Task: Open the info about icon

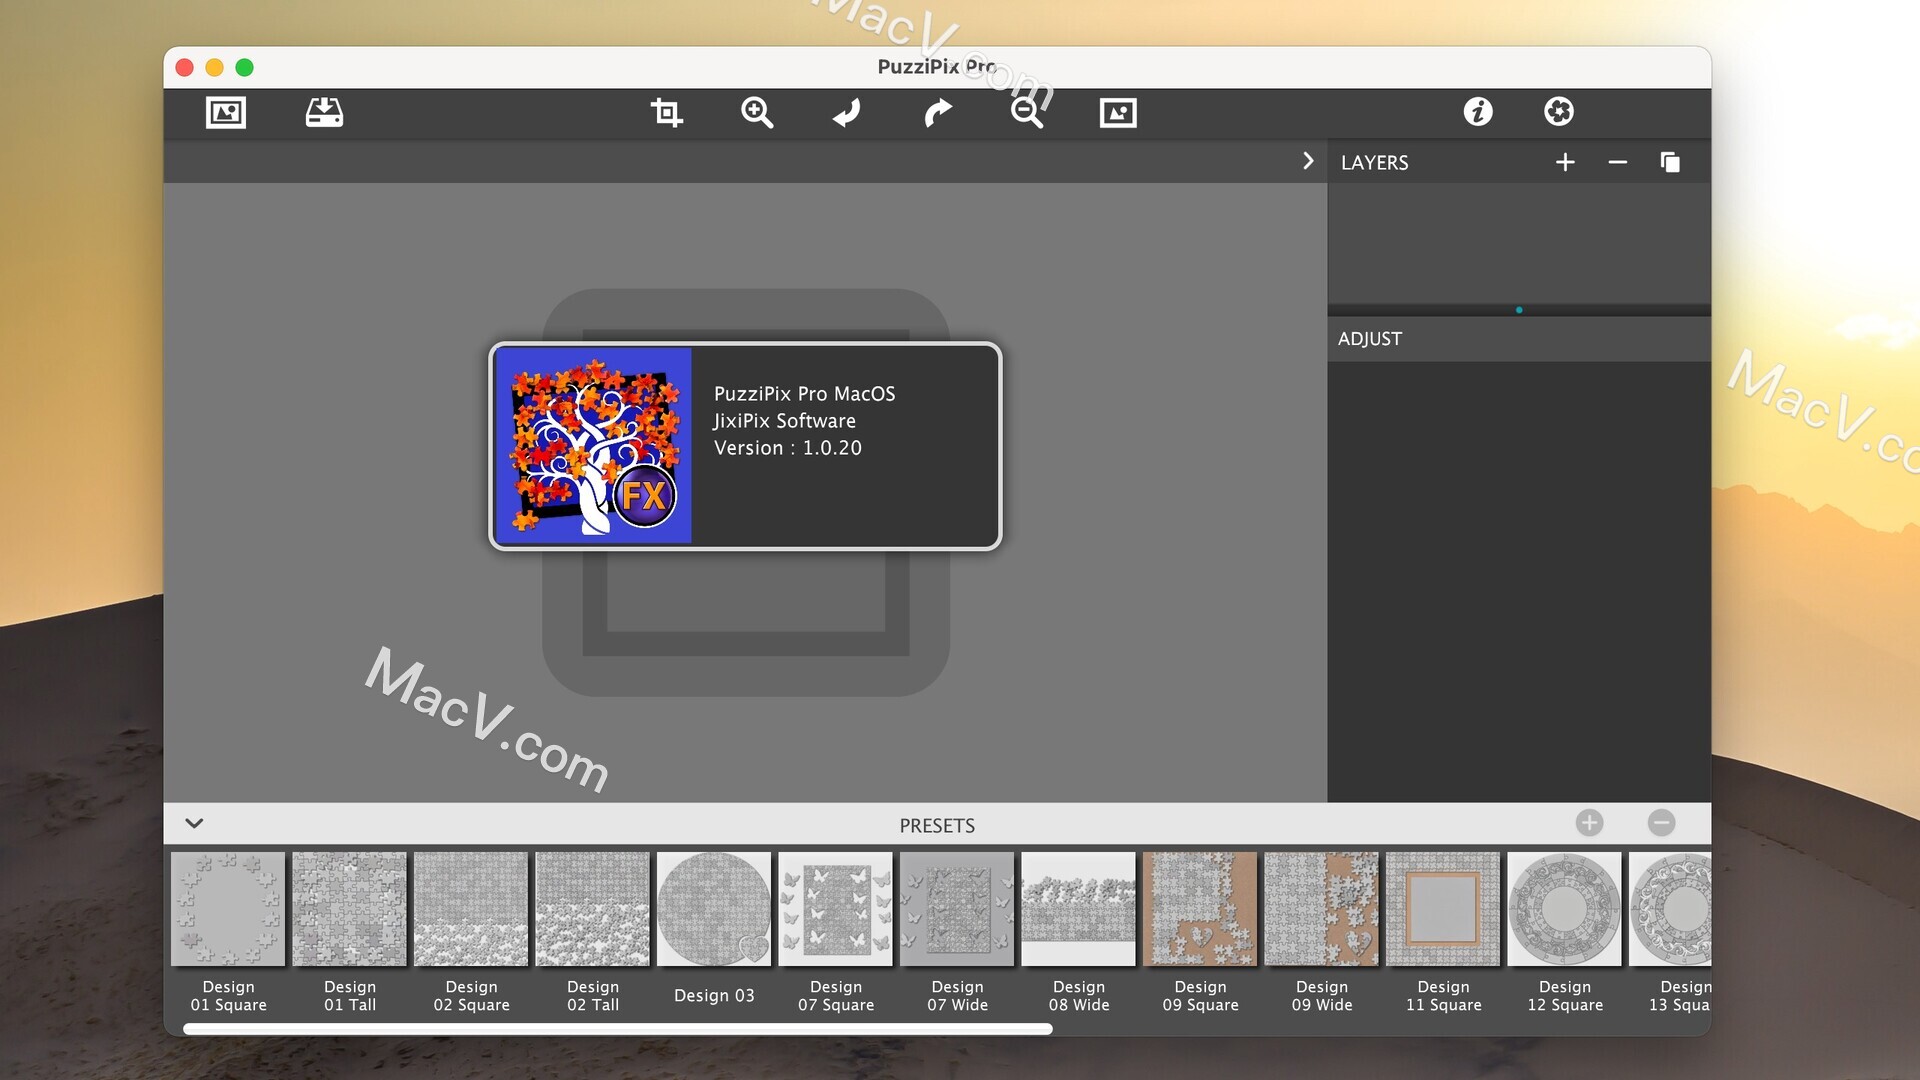Action: click(1478, 111)
